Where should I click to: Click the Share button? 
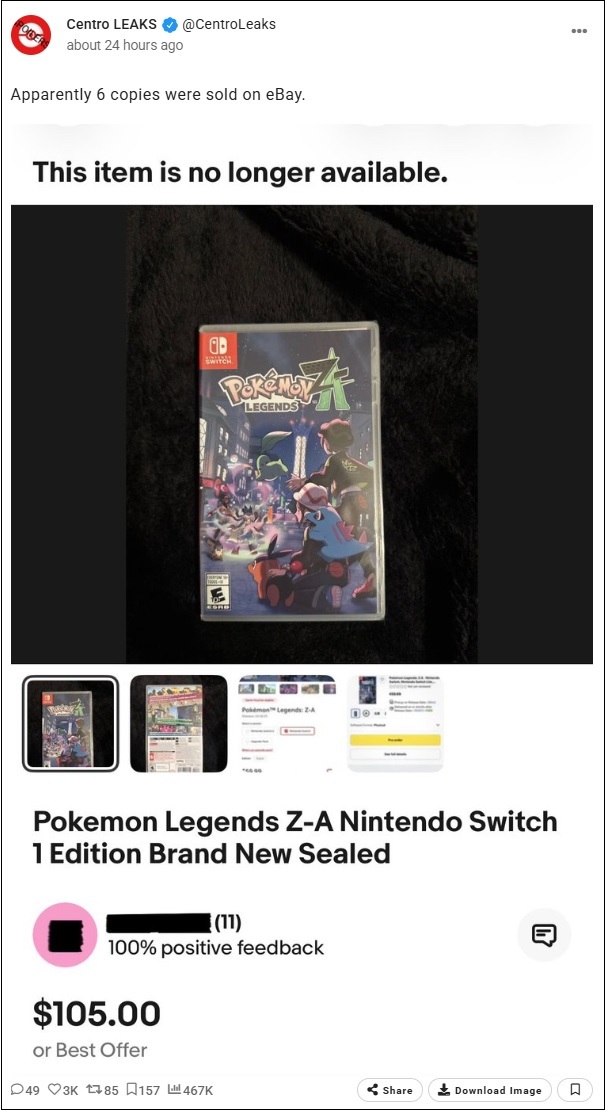pyautogui.click(x=390, y=1090)
